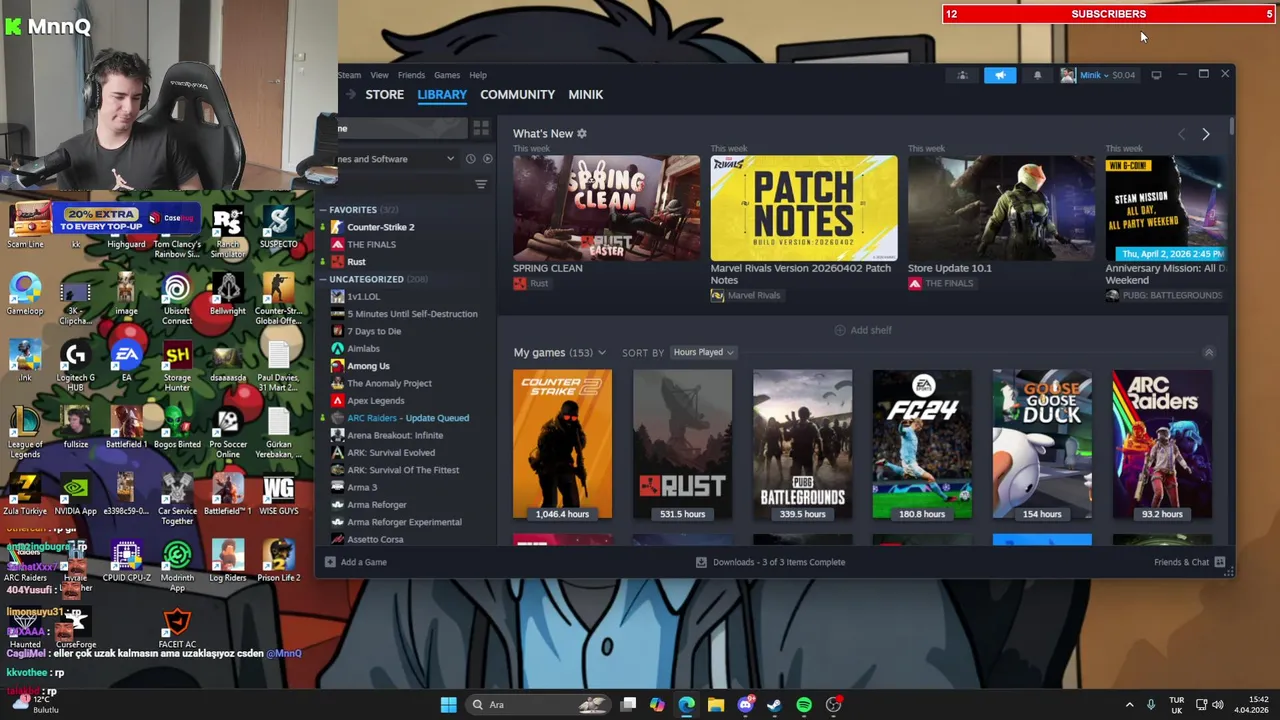Show next What's New items arrow
This screenshot has width=1280, height=720.
point(1205,134)
